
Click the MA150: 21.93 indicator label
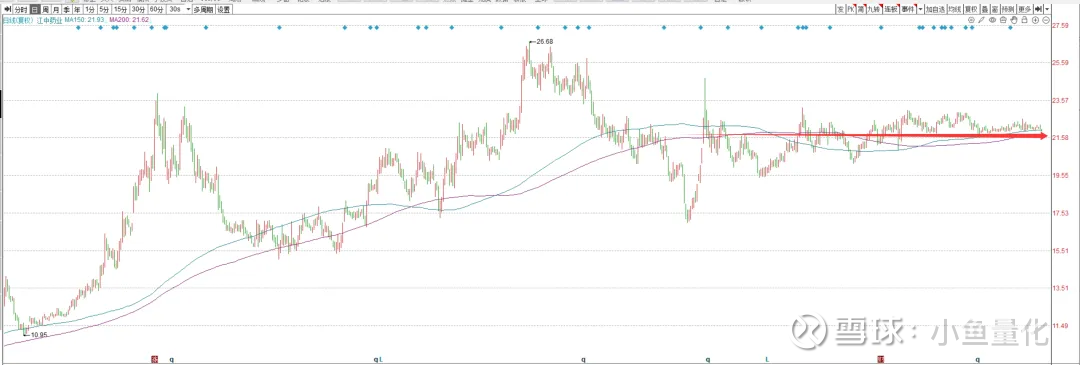(x=84, y=20)
